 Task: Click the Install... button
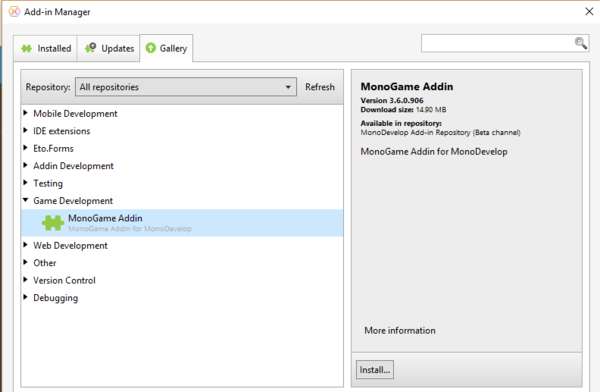pyautogui.click(x=375, y=370)
